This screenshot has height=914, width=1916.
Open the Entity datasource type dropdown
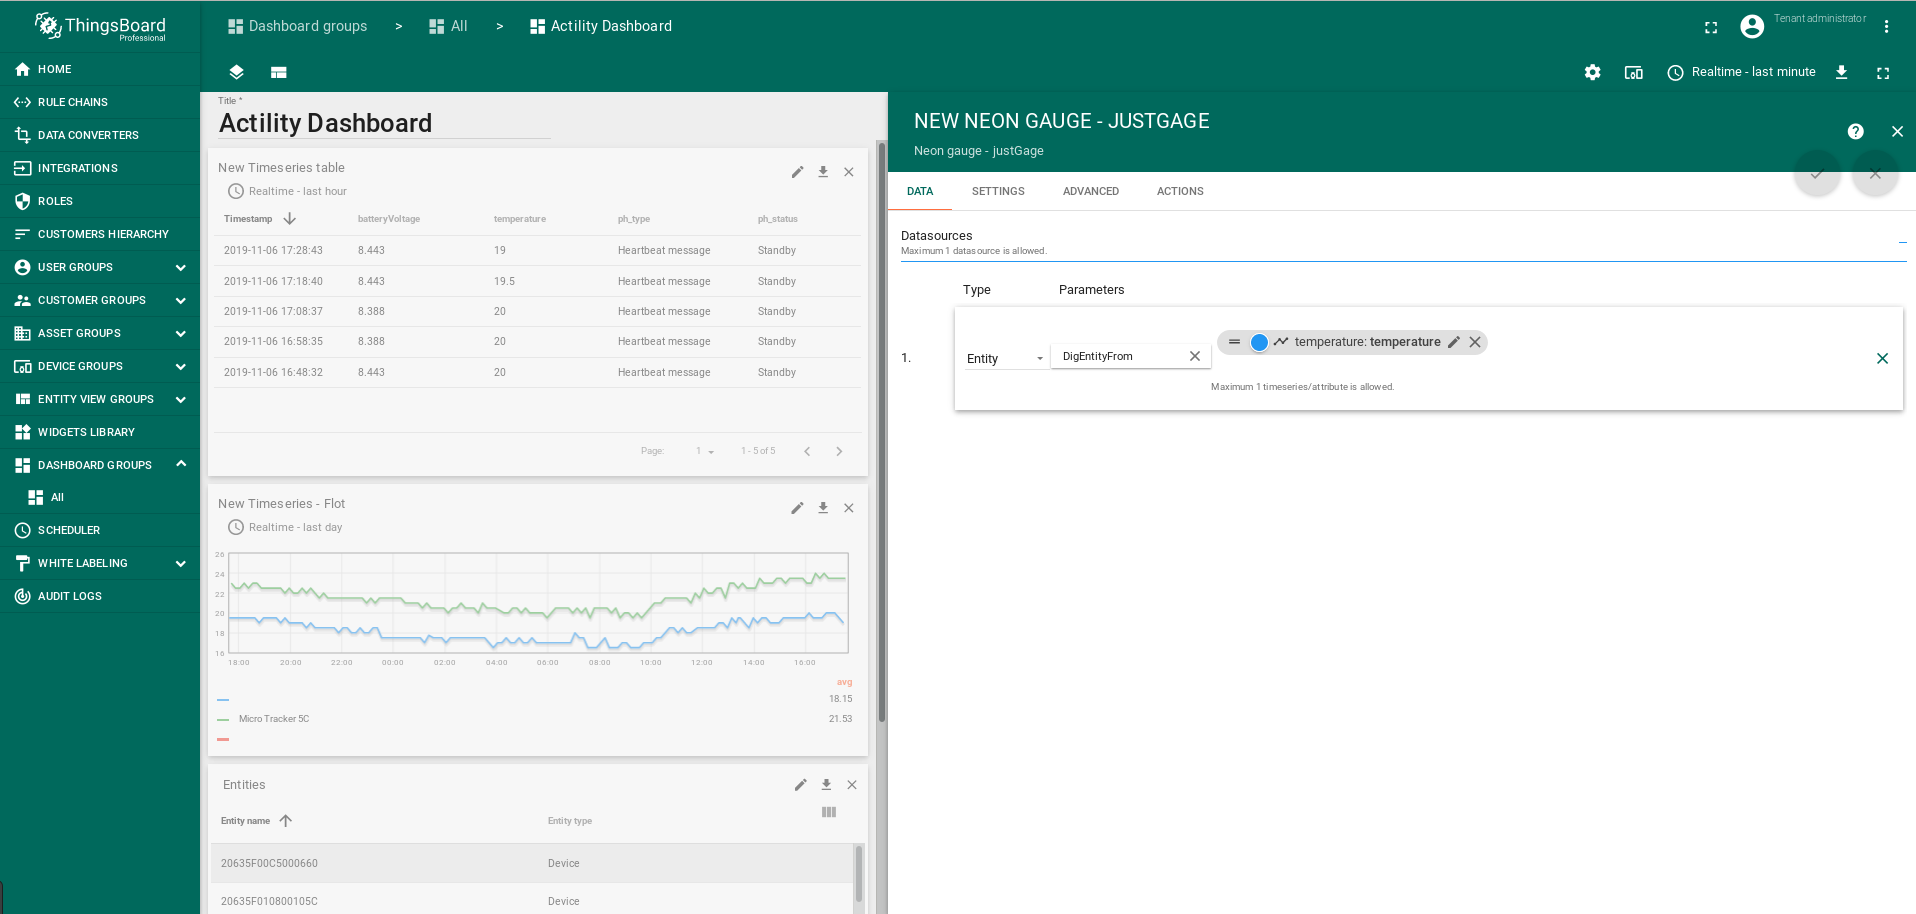click(x=1006, y=358)
